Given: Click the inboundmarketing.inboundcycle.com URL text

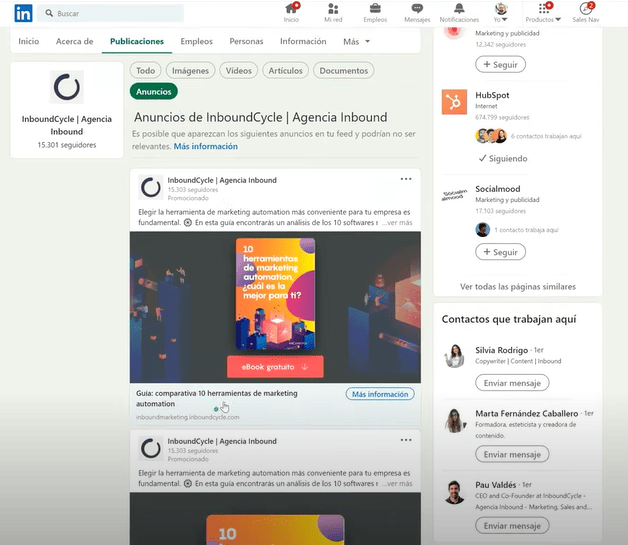Looking at the screenshot, I should tap(187, 417).
